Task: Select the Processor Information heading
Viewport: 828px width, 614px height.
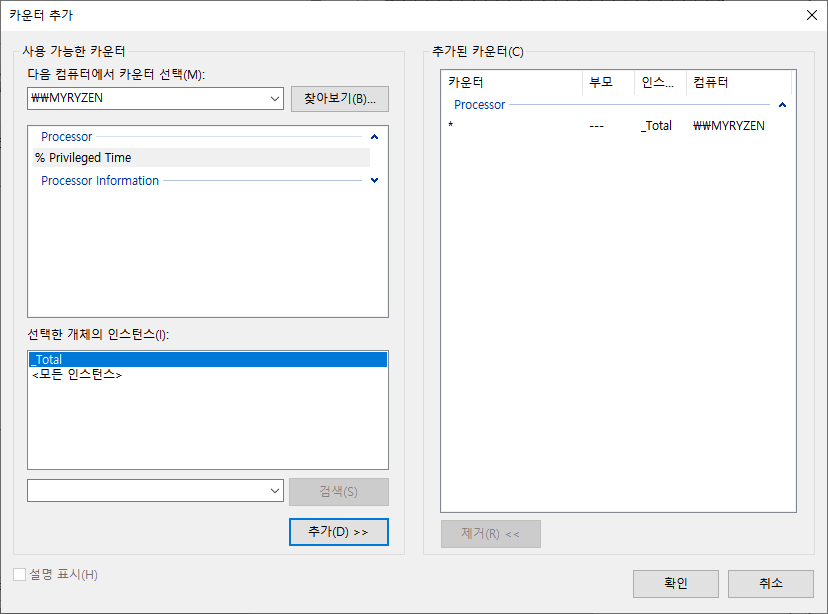Action: point(100,181)
